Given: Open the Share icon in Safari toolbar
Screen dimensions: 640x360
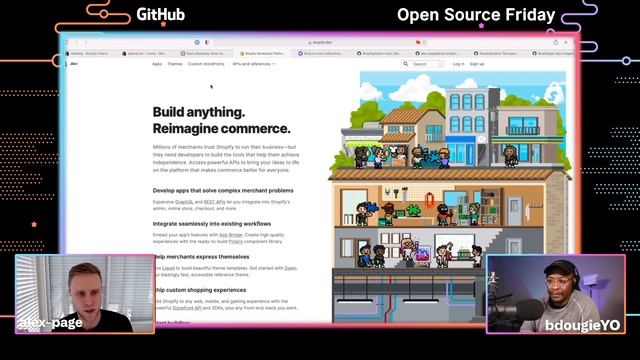Looking at the screenshot, I should (556, 42).
